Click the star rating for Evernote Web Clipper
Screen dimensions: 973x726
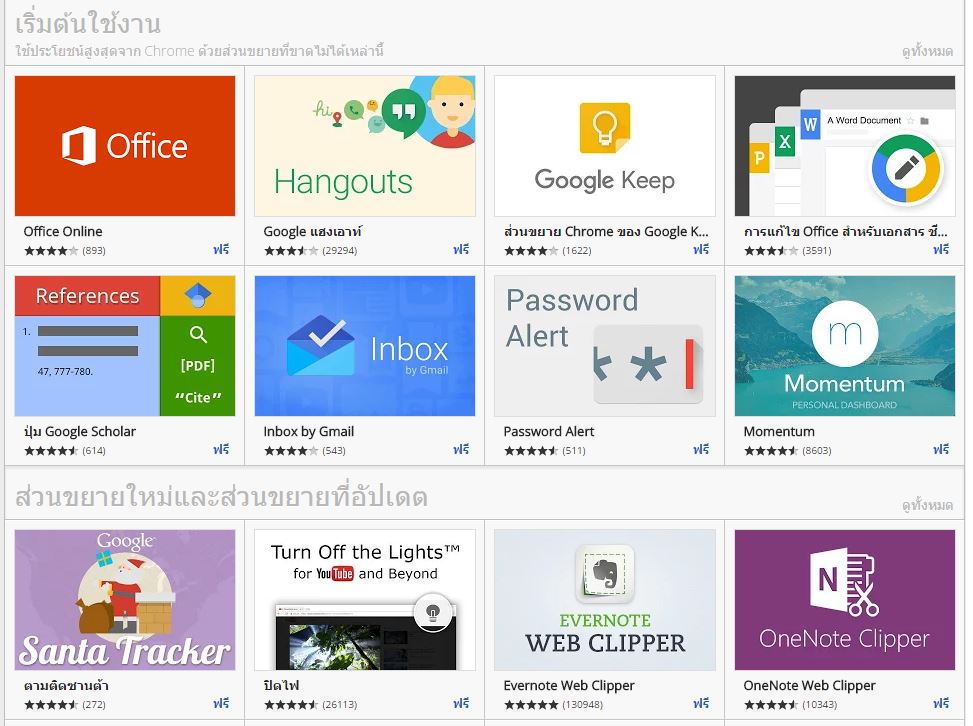pyautogui.click(x=531, y=705)
